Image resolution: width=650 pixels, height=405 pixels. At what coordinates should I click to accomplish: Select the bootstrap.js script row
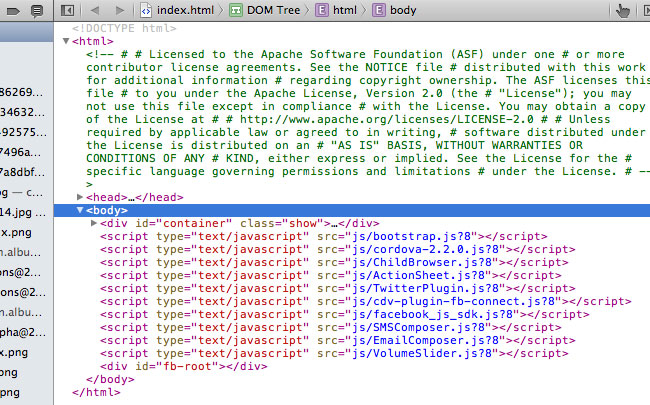(x=324, y=236)
